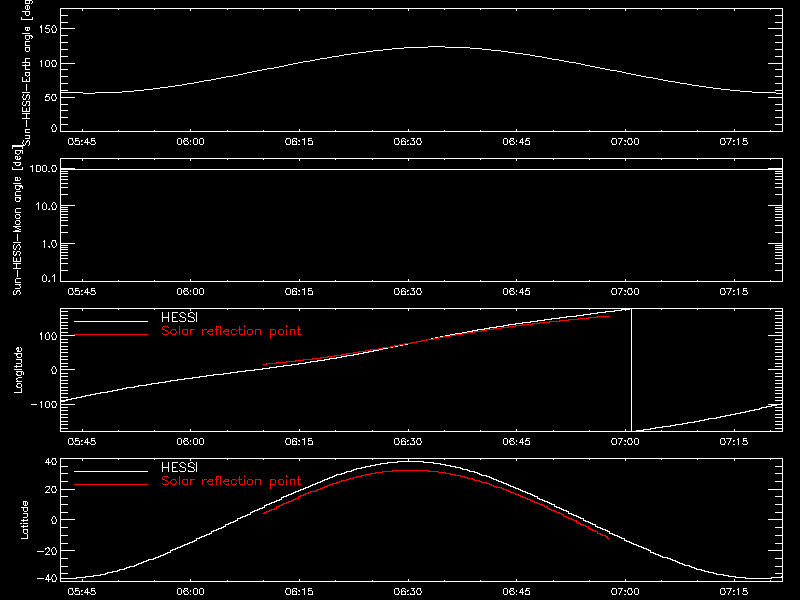
Task: Select the 06:15 label under Earth angle plot
Action: click(x=299, y=142)
